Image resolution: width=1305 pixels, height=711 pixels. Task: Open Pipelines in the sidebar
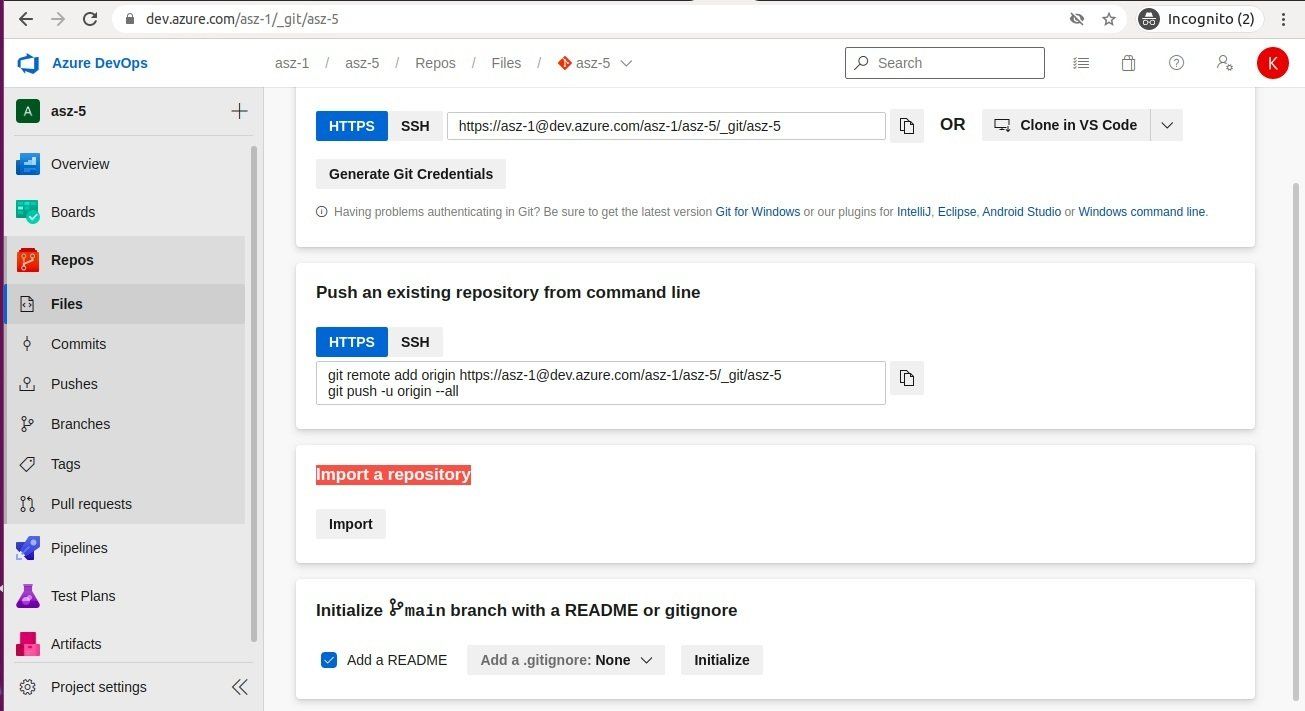(125, 548)
